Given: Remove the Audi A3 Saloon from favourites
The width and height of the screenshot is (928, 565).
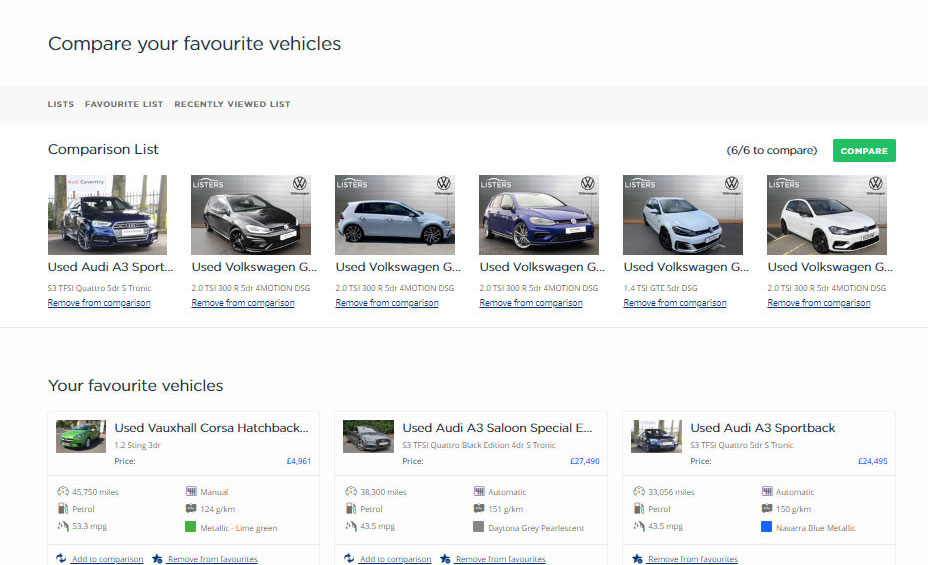Looking at the screenshot, I should pyautogui.click(x=501, y=559).
